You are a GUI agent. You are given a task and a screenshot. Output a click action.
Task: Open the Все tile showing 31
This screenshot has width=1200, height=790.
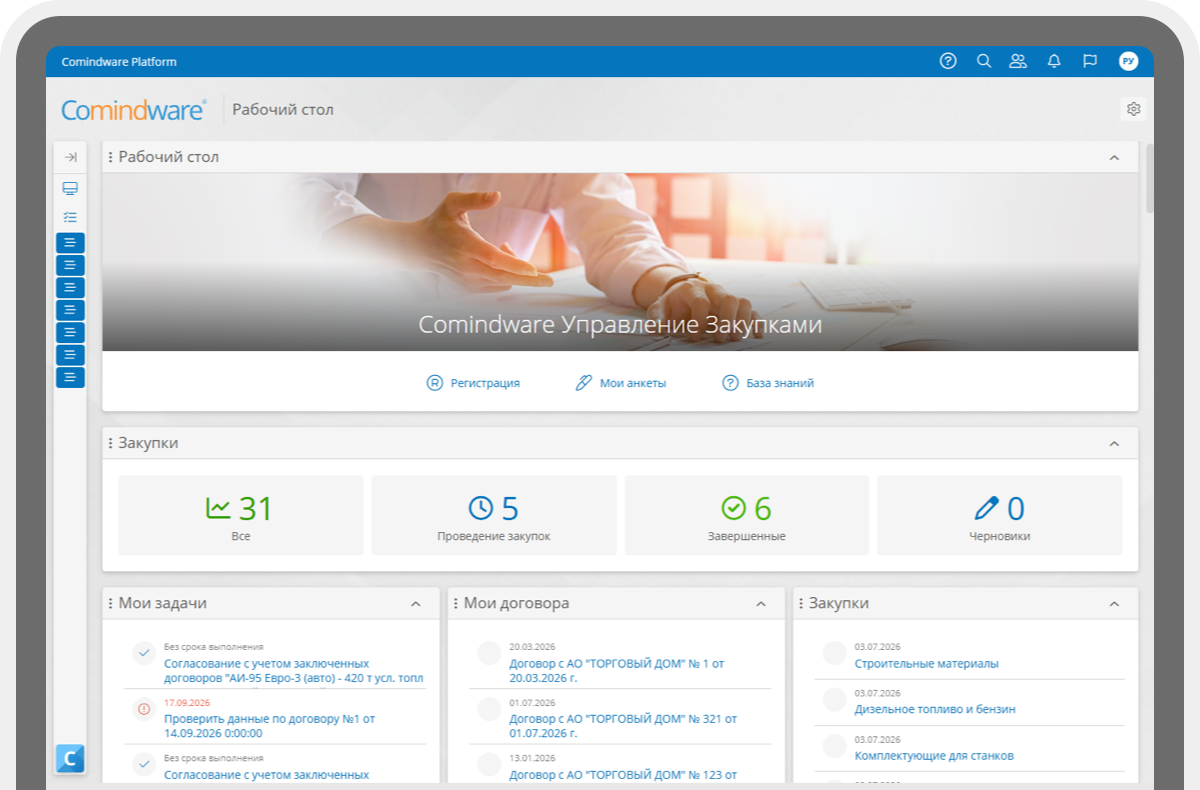240,515
